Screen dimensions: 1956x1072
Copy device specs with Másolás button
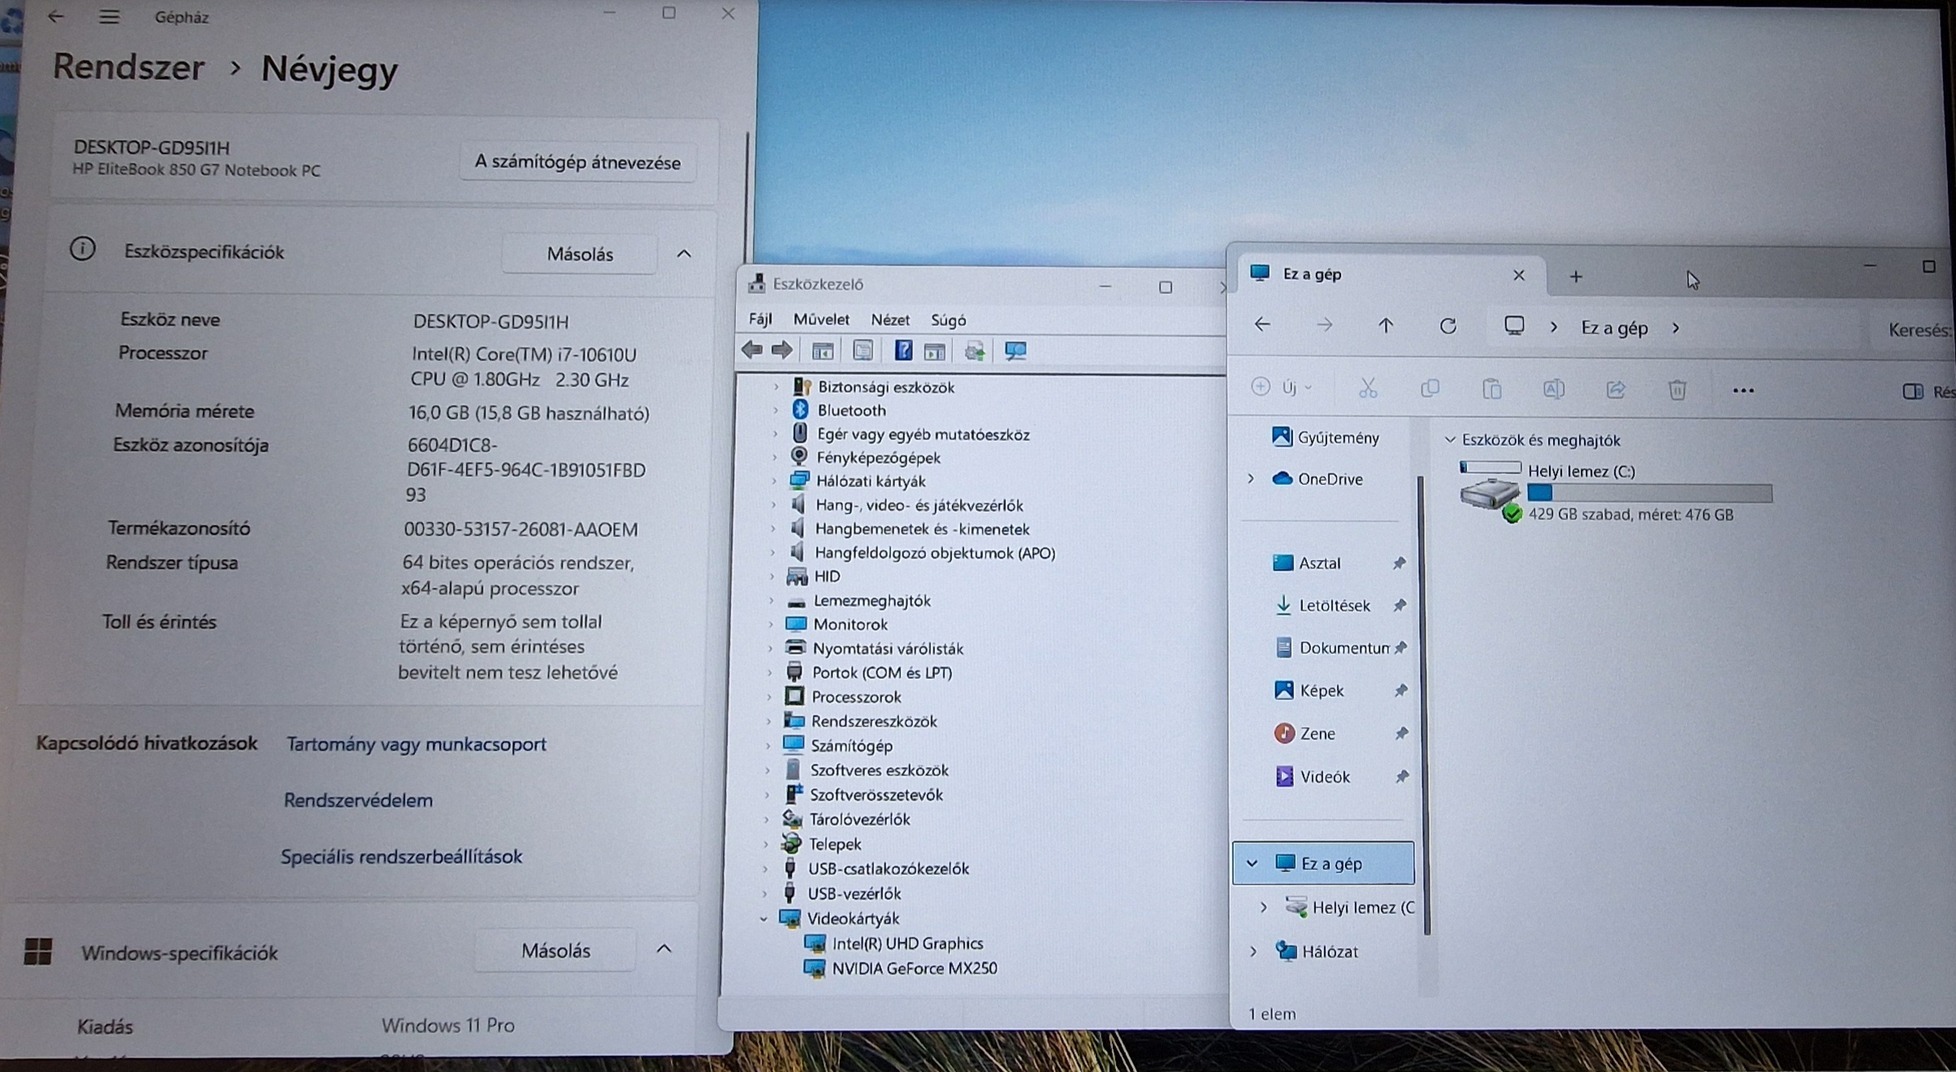580,254
